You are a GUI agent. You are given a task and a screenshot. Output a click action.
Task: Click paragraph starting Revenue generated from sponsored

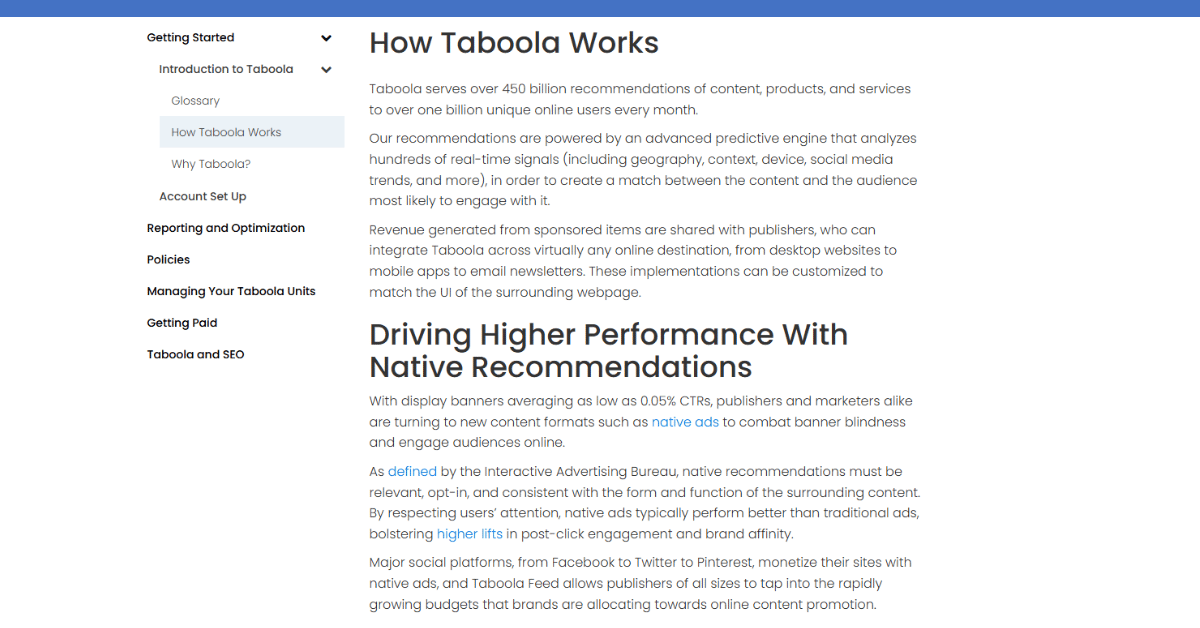point(633,261)
